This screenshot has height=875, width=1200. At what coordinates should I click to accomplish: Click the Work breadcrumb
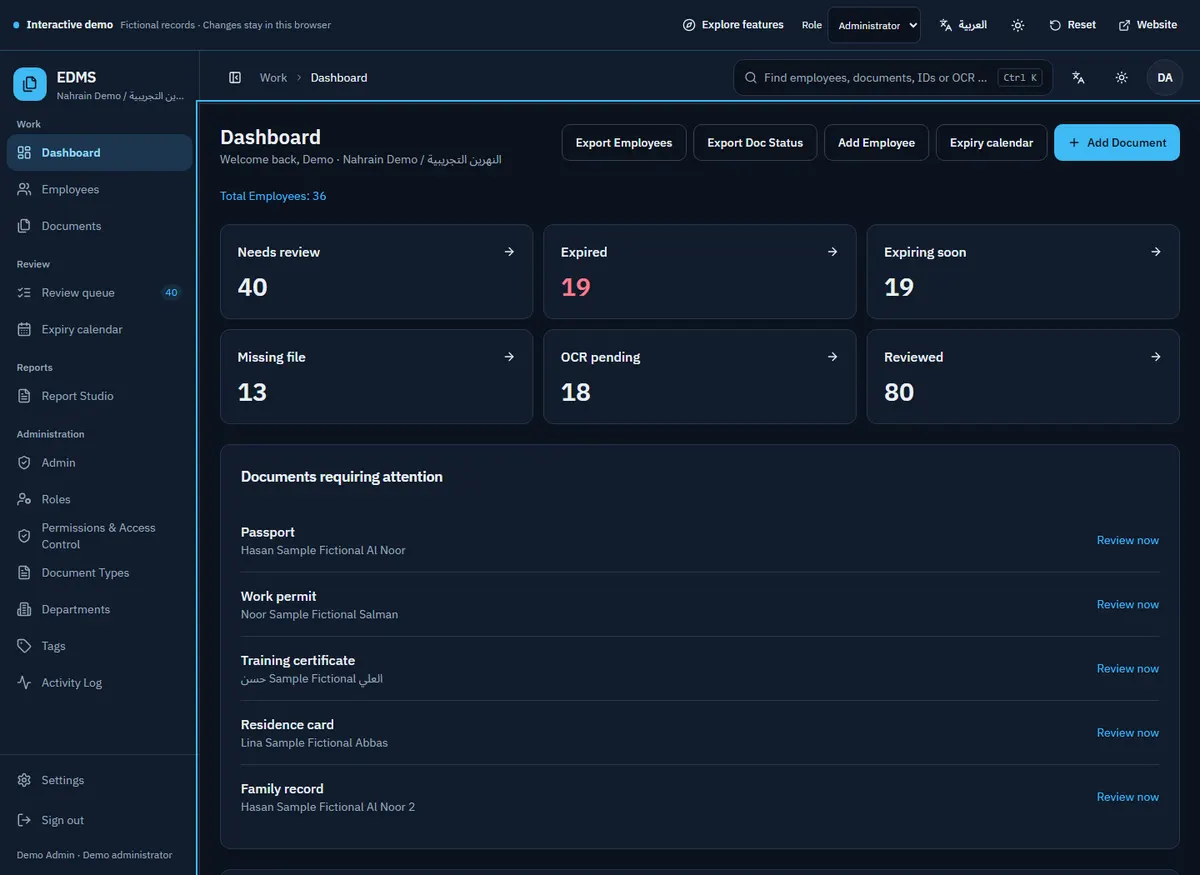273,78
